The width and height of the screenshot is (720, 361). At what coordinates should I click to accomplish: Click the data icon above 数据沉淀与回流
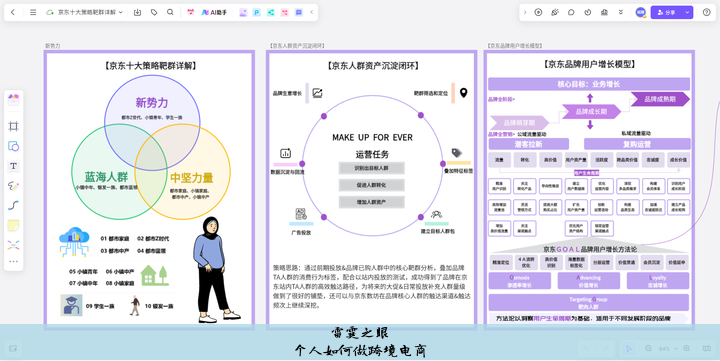(x=285, y=153)
